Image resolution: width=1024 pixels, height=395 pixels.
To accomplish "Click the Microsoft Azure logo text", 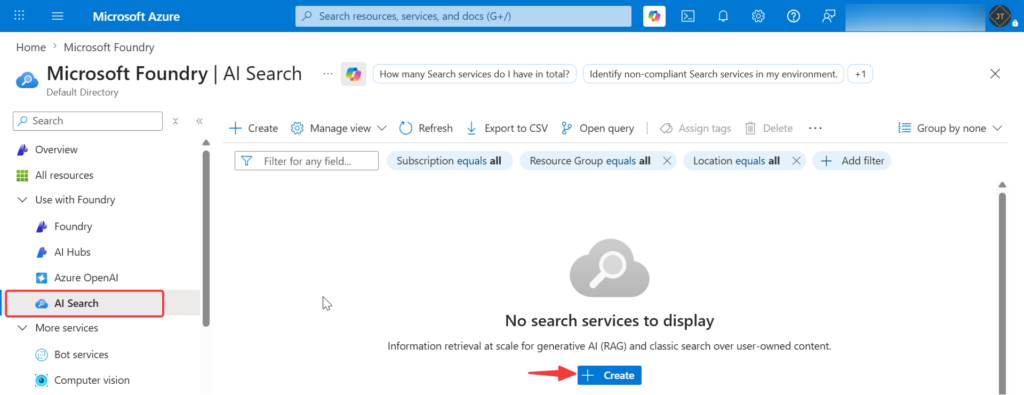I will [136, 16].
